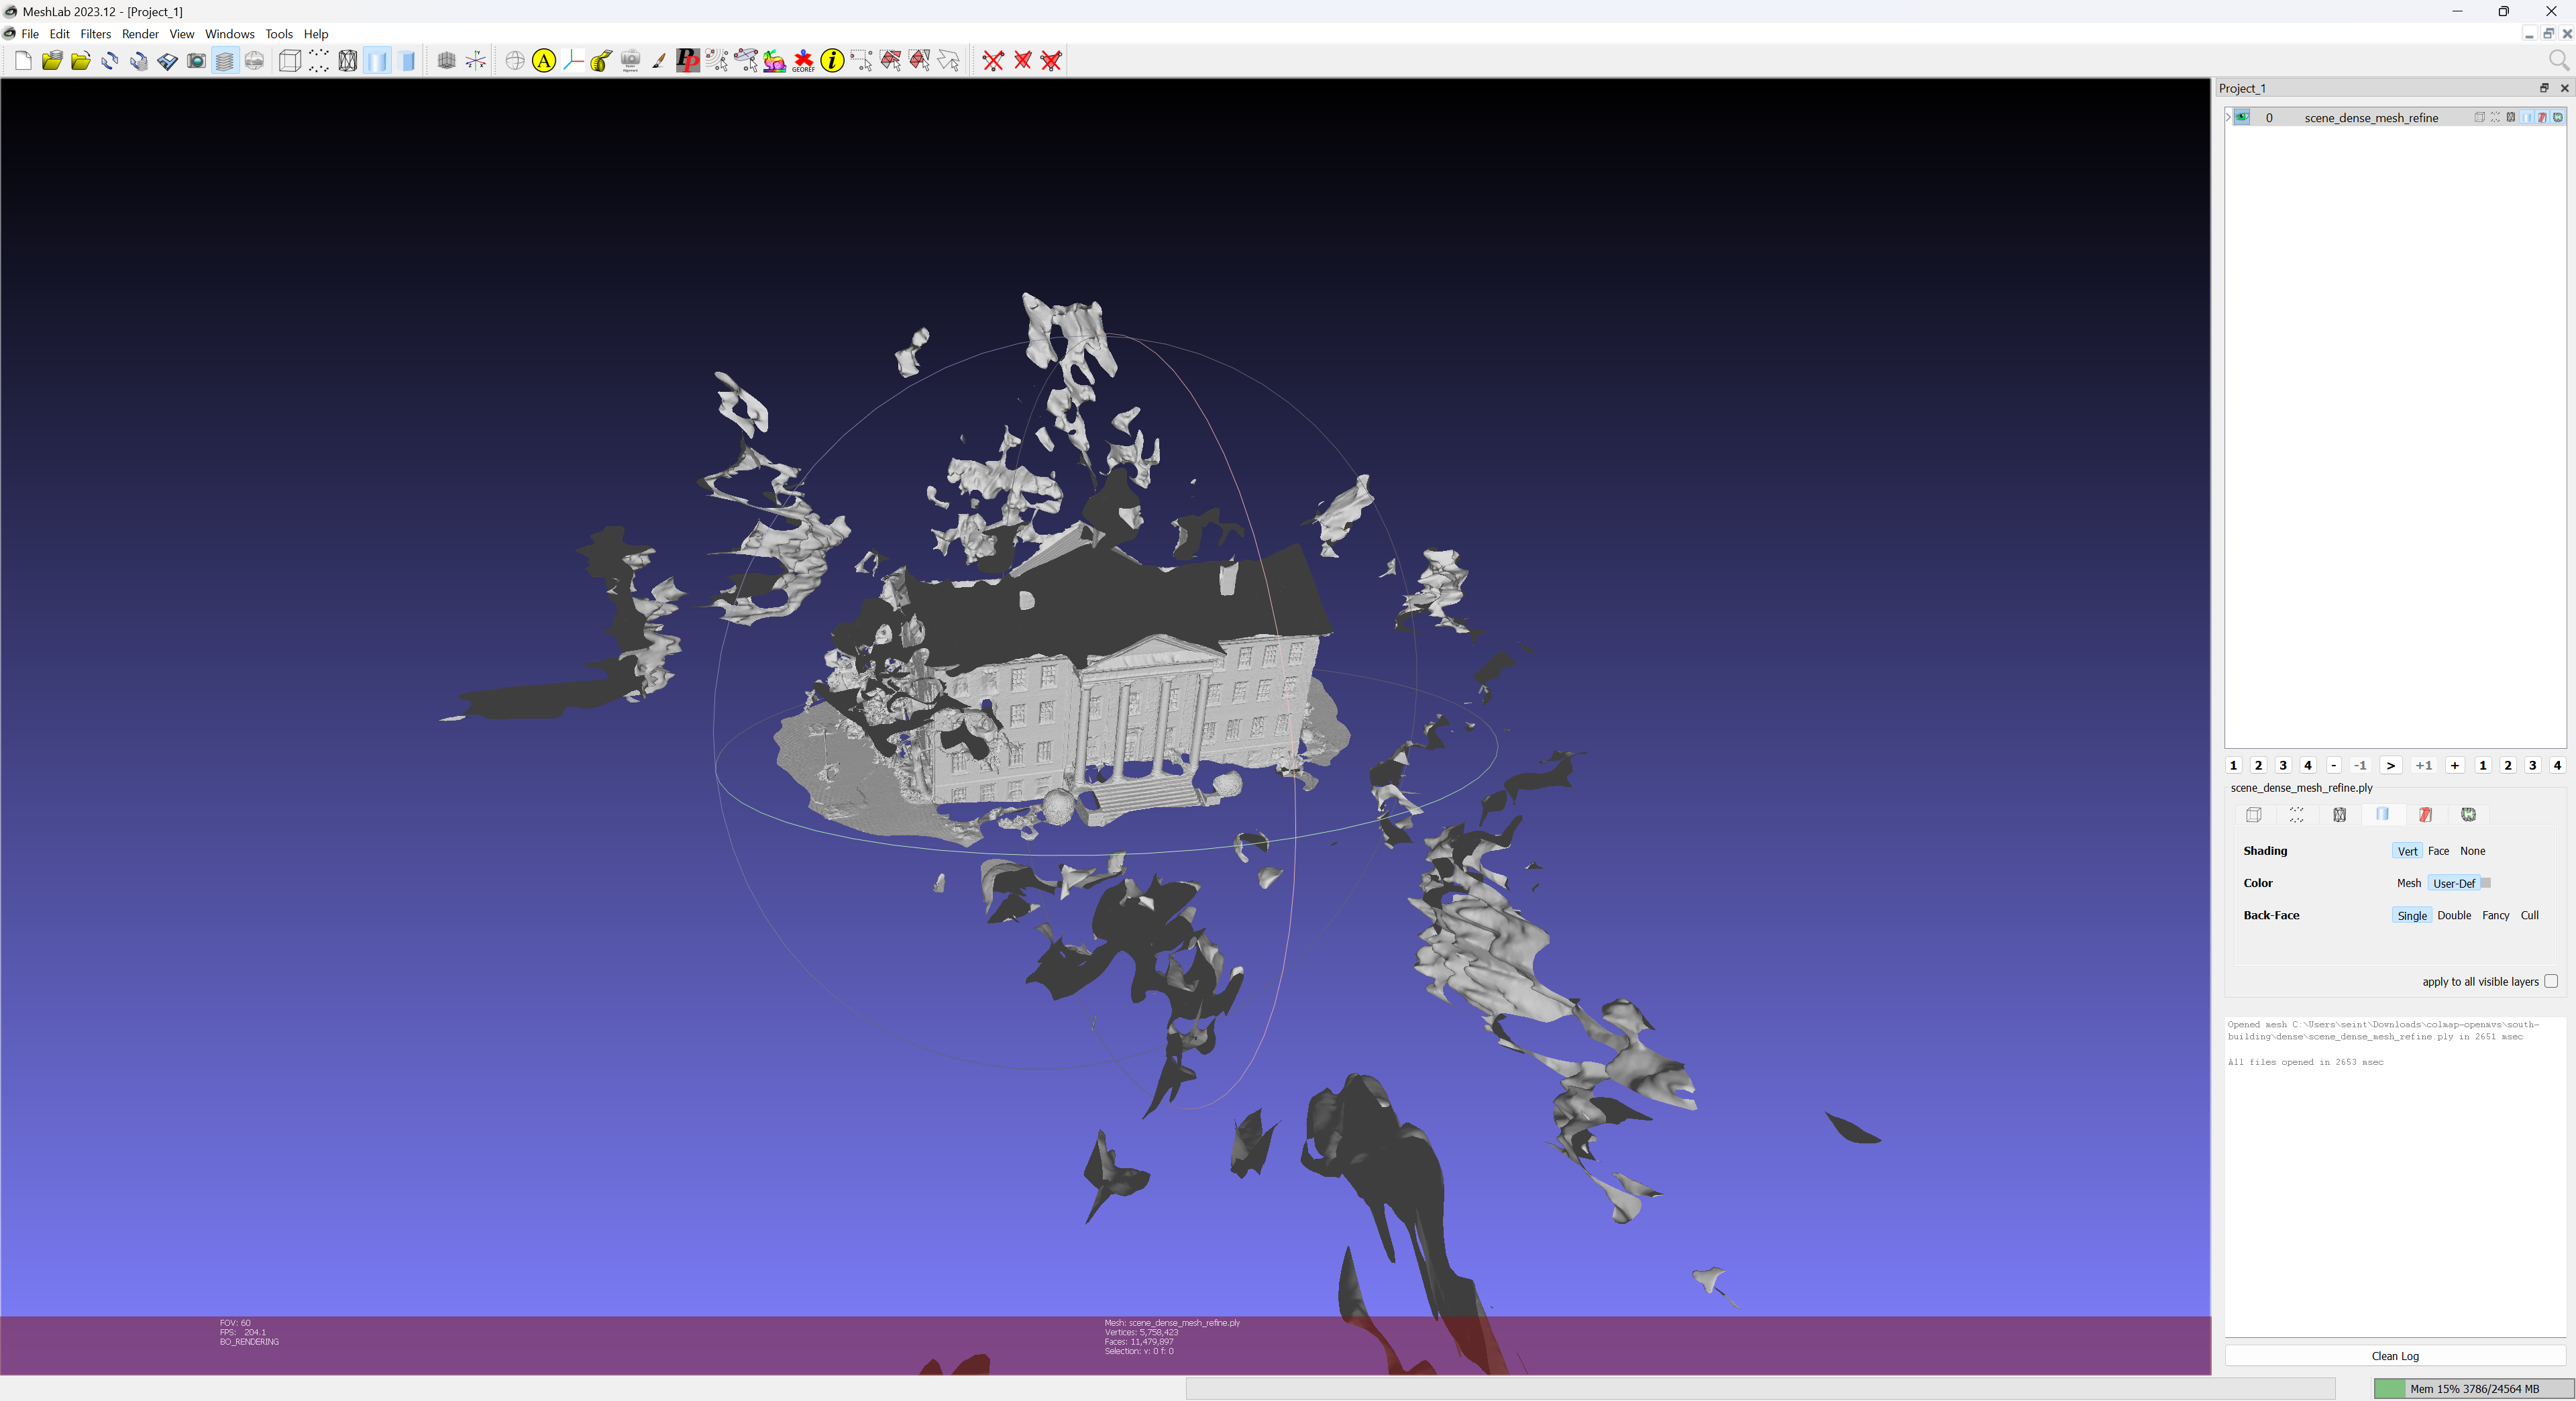Viewport: 2576px width, 1401px height.
Task: Click Delete selected faces and vertices icon
Action: click(x=1051, y=61)
